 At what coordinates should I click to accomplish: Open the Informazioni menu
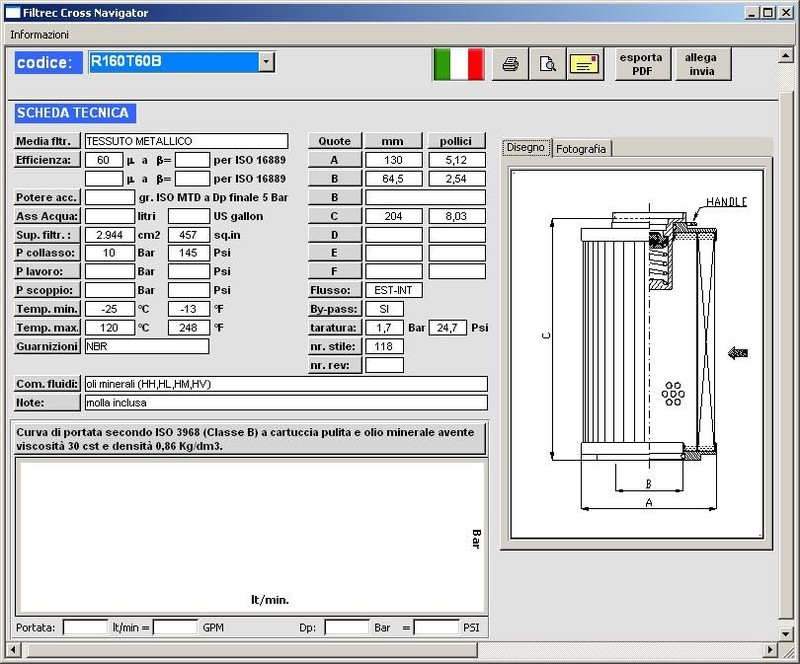40,34
